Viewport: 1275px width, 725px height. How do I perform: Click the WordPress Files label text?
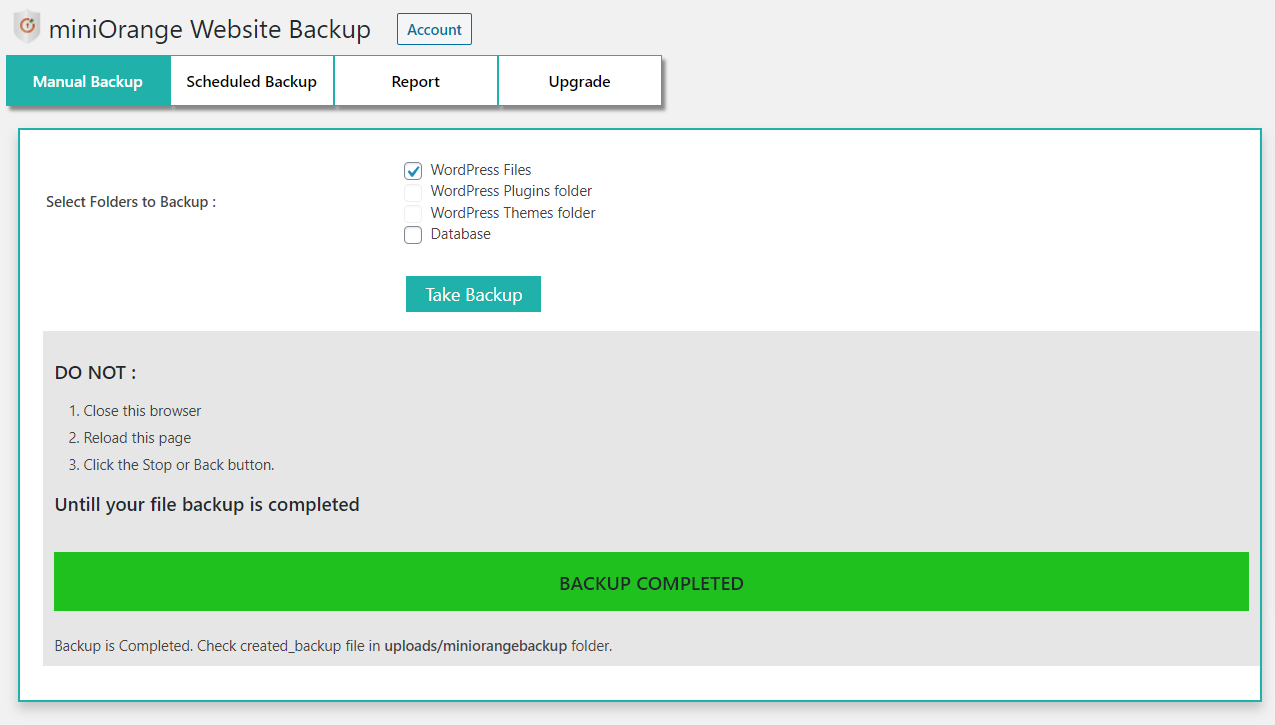[x=481, y=170]
